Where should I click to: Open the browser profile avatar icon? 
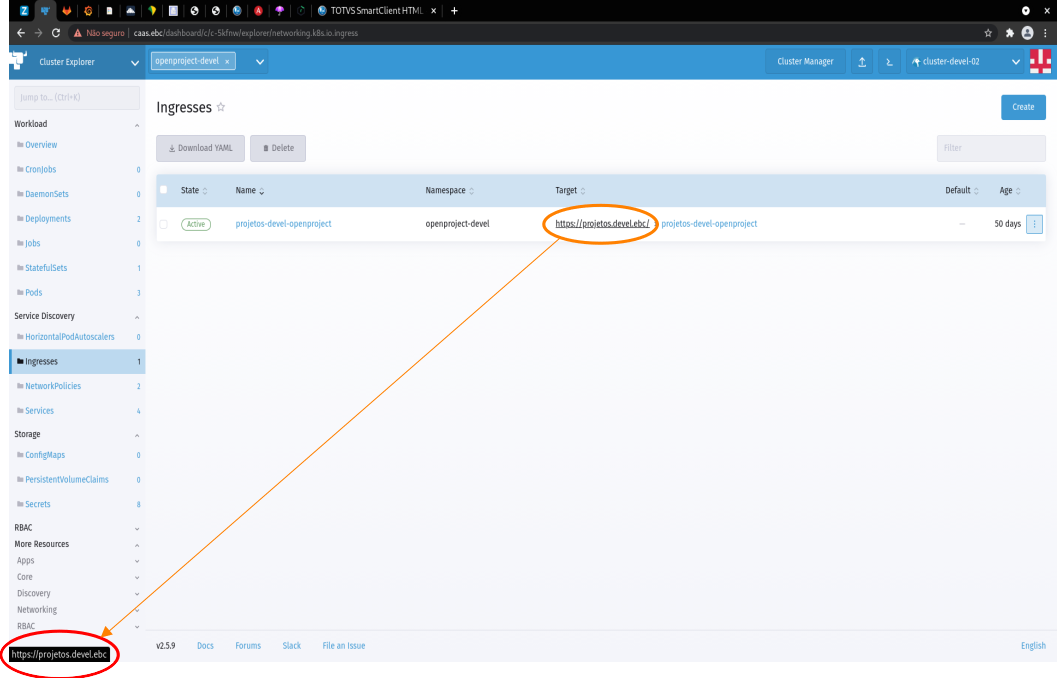click(x=1026, y=32)
